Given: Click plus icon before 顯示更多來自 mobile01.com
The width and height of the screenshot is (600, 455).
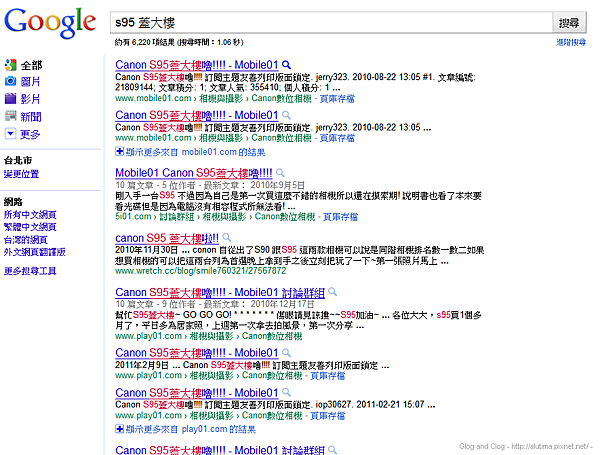Looking at the screenshot, I should click(x=119, y=152).
